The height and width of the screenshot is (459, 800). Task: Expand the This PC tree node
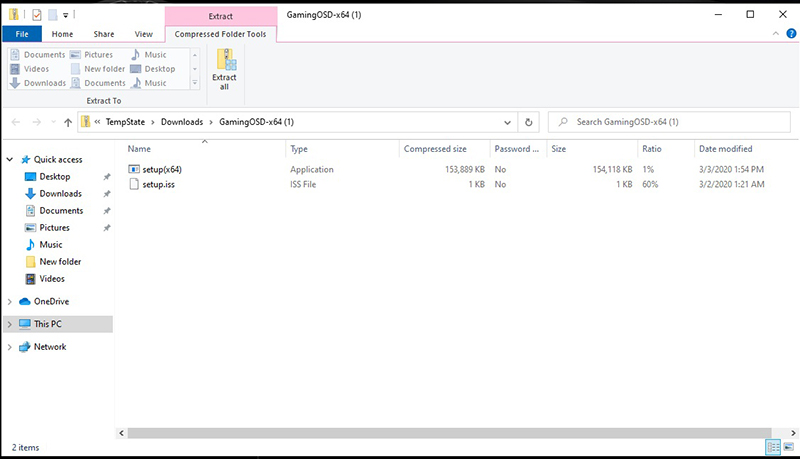click(x=9, y=324)
